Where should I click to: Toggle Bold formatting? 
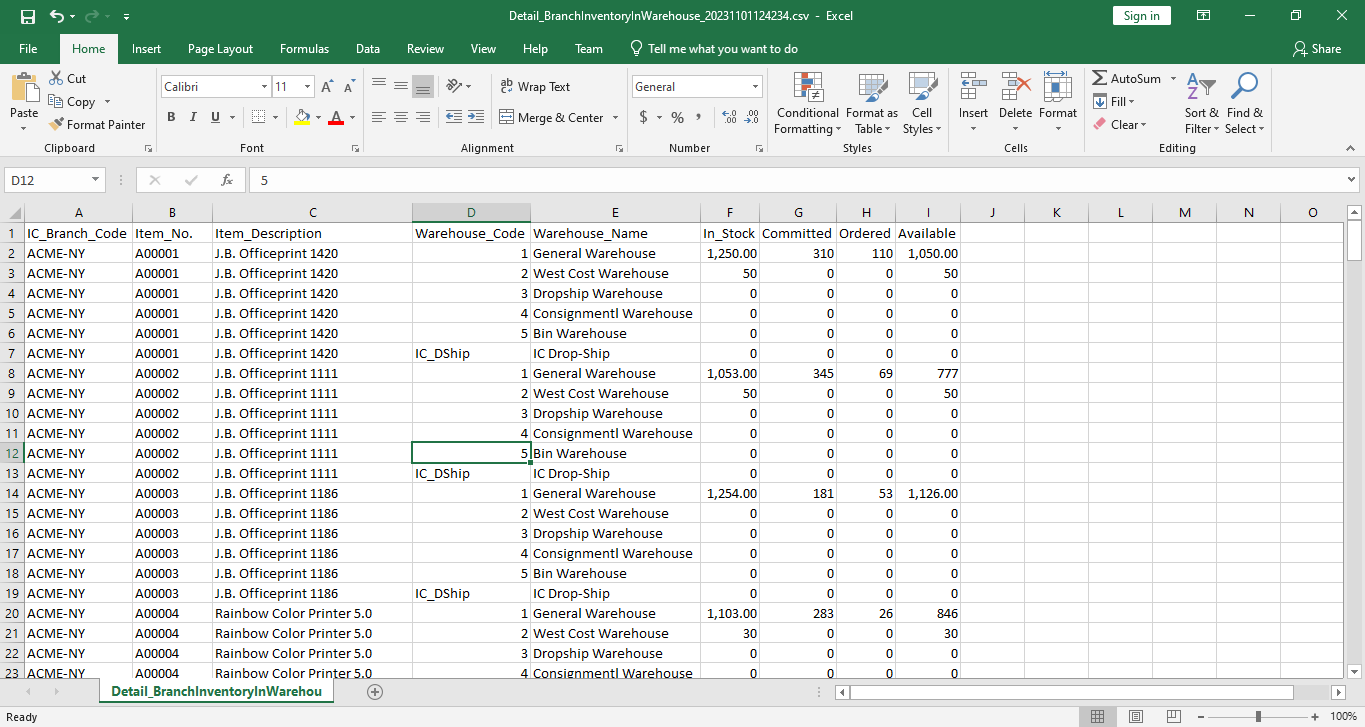(x=171, y=118)
